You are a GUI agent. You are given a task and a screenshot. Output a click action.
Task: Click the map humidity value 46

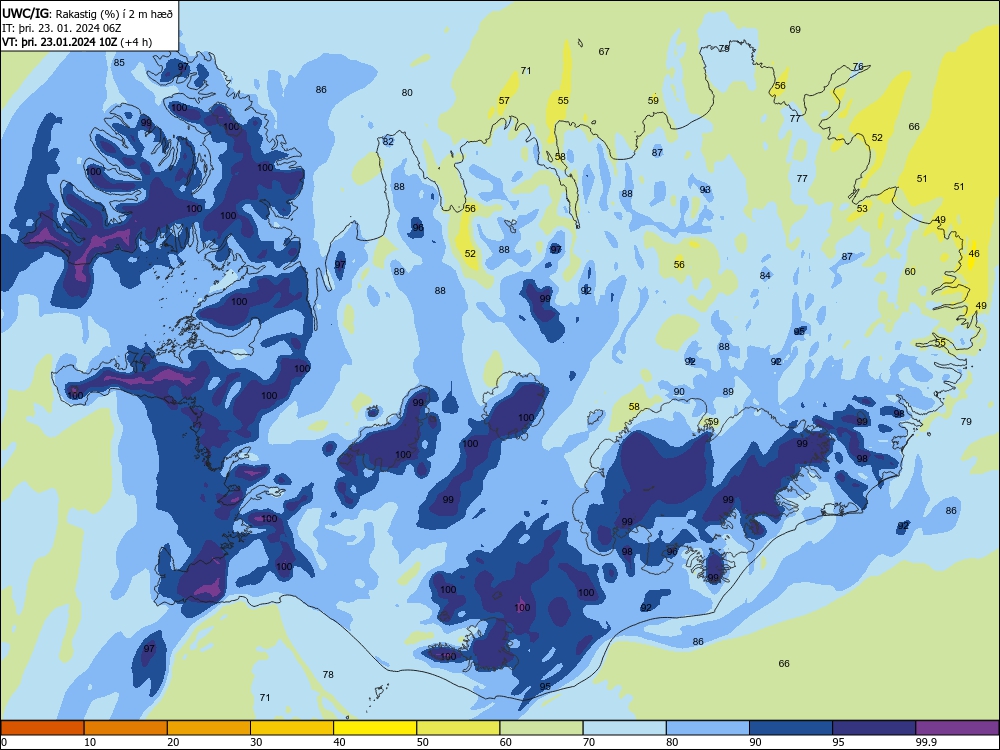974,254
